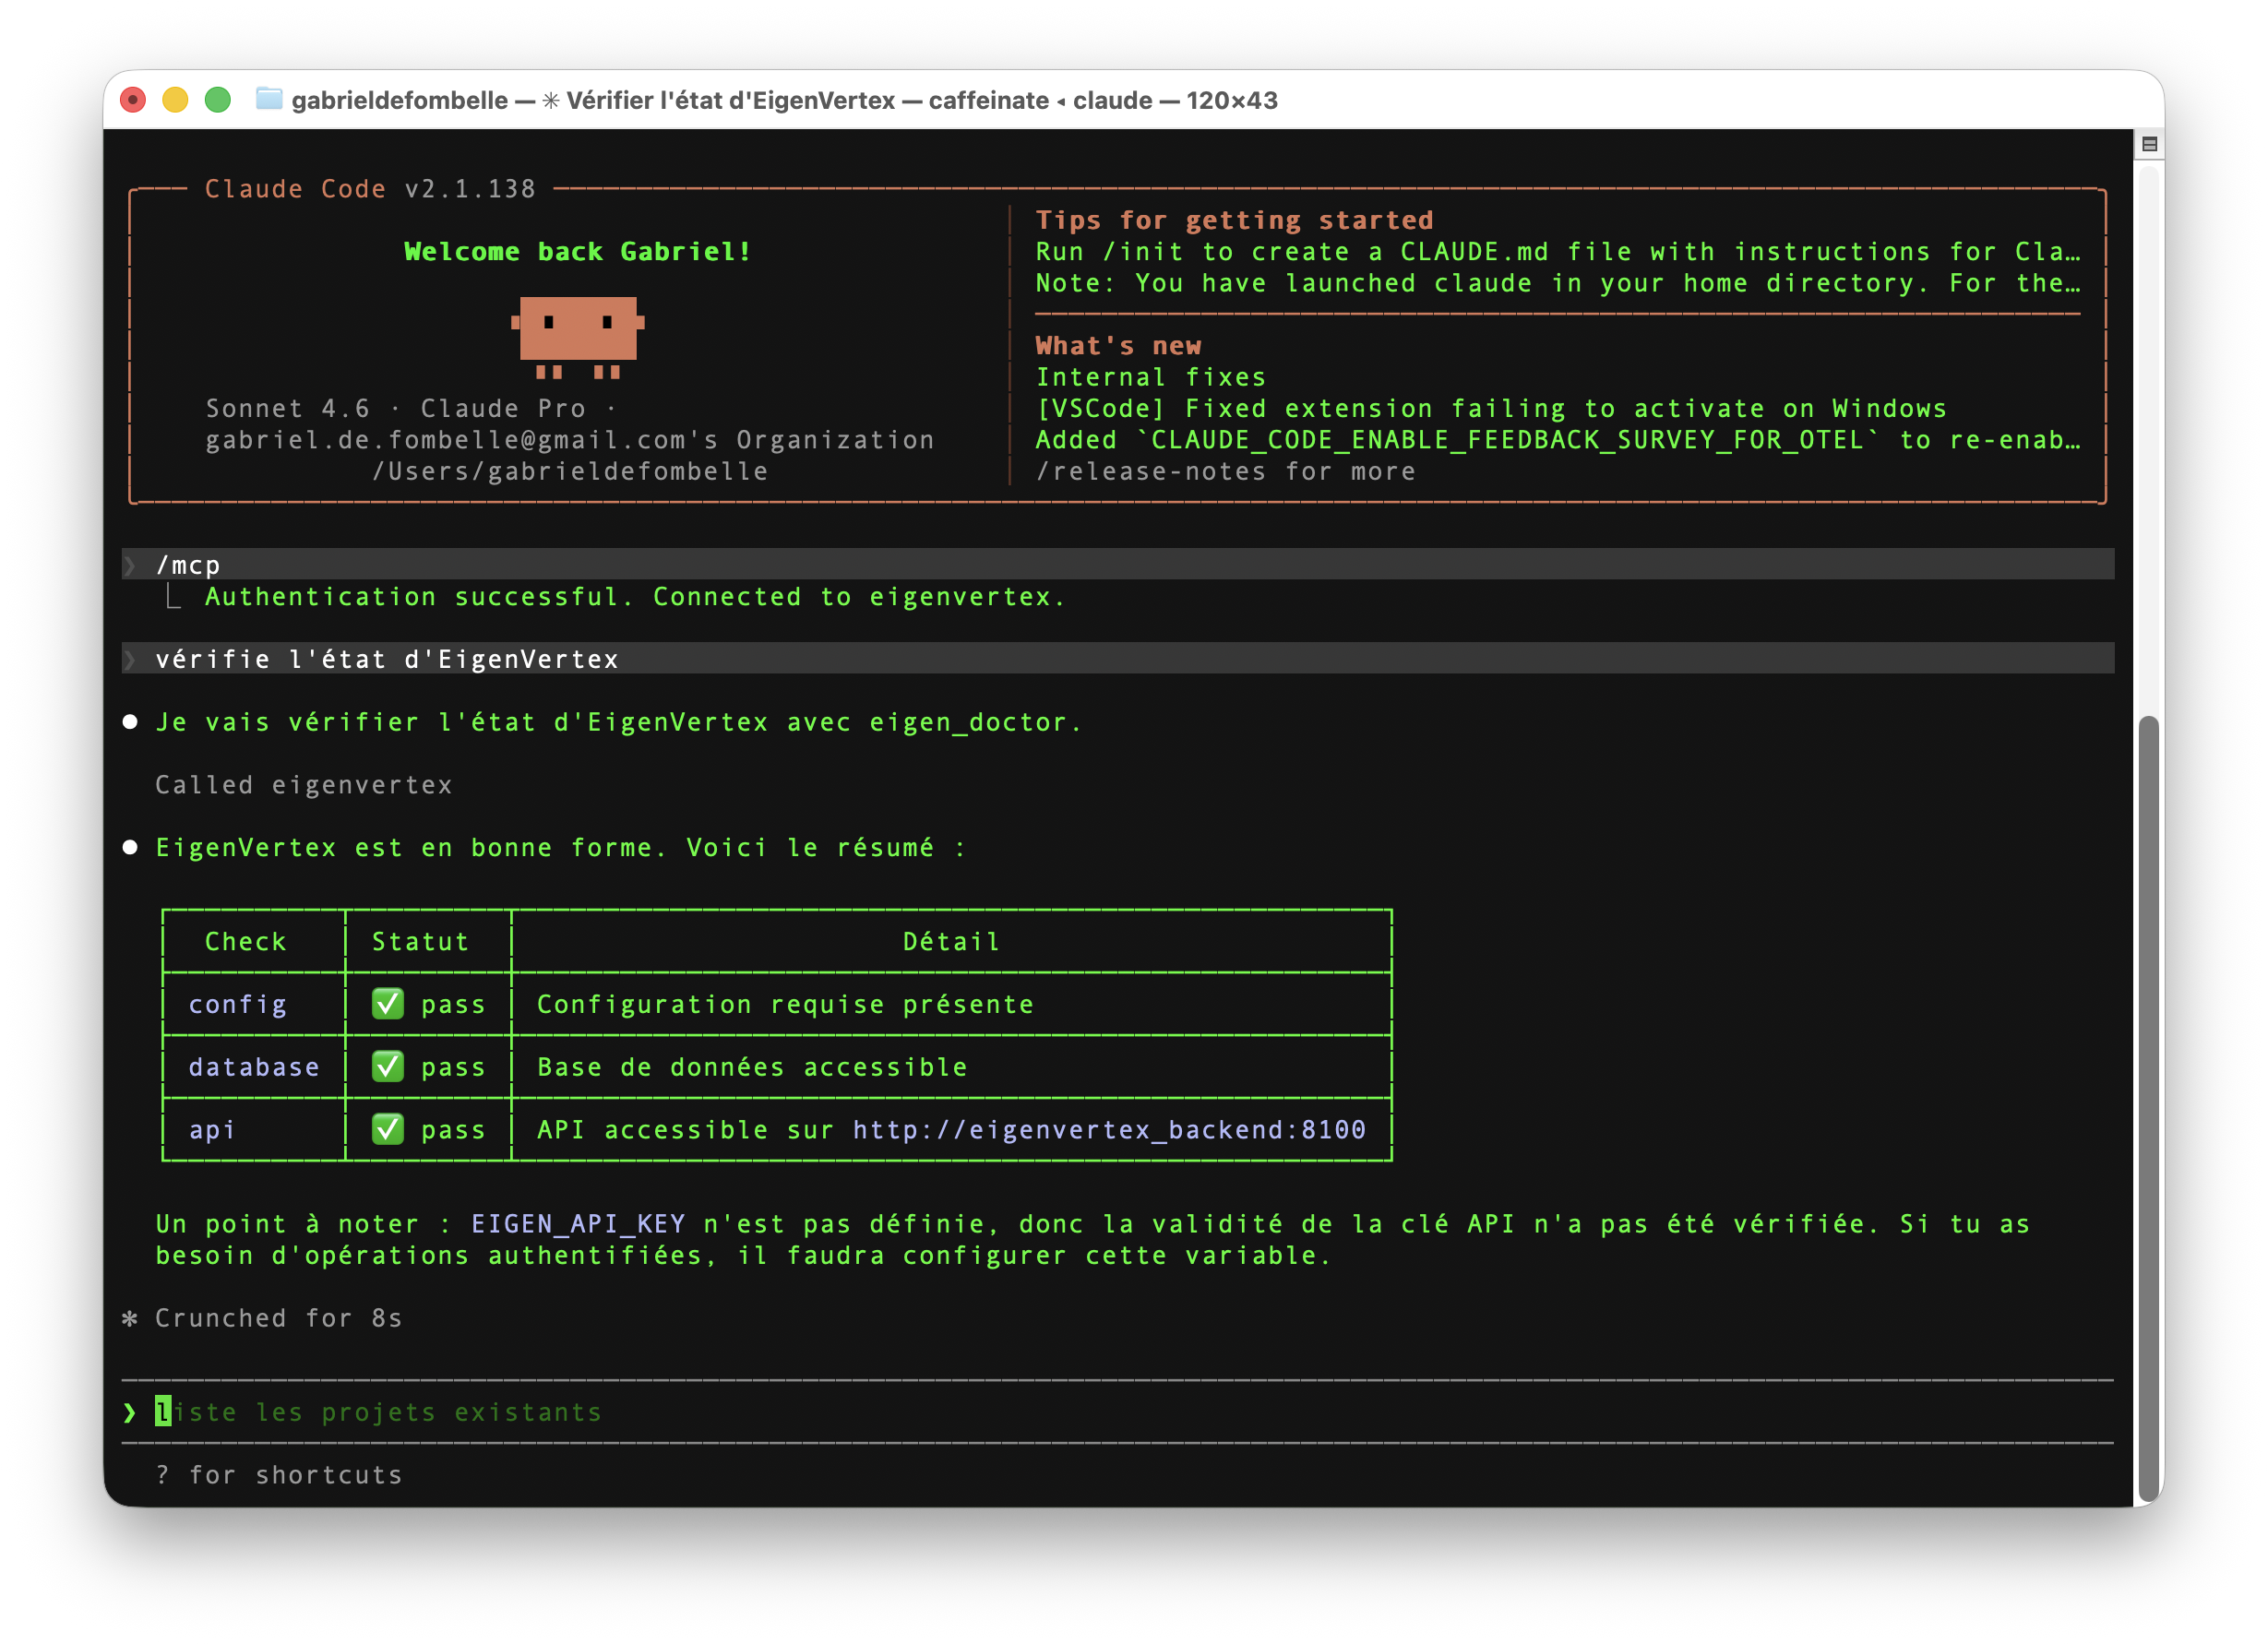
Task: Click the '/mcp' command line
Action: (1118, 565)
